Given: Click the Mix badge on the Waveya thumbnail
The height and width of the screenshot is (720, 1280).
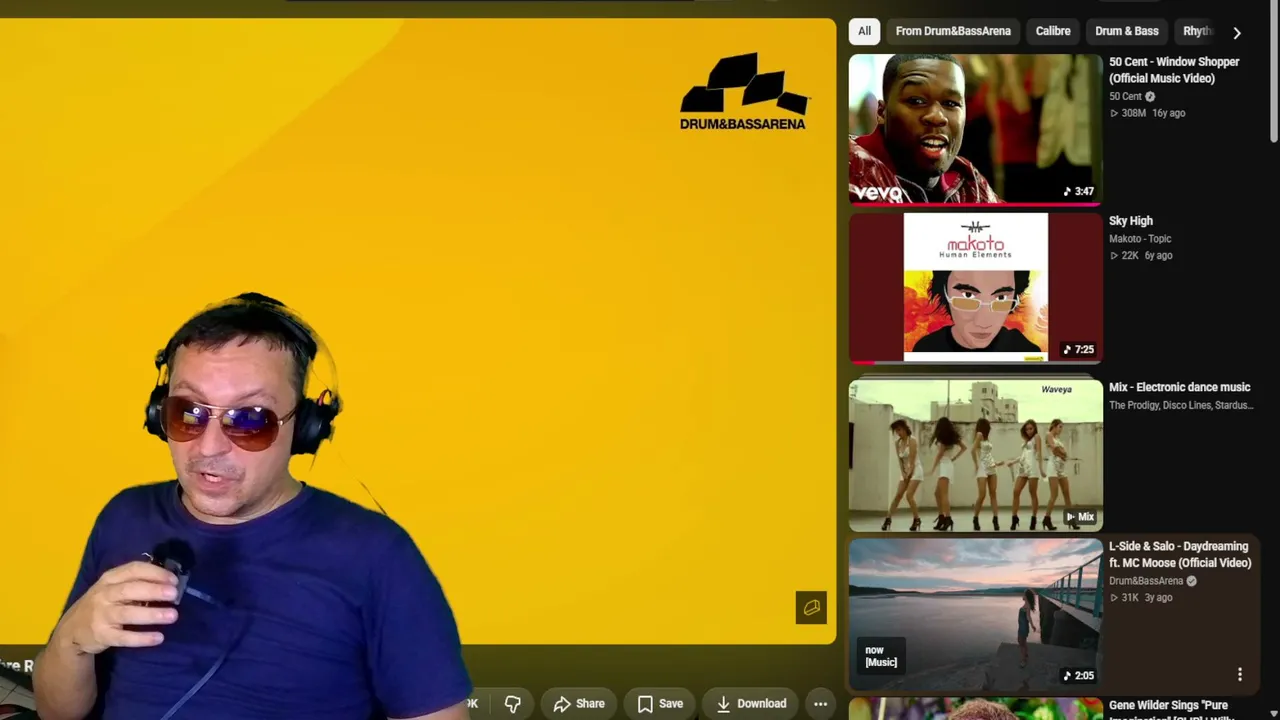Looking at the screenshot, I should tap(1080, 517).
